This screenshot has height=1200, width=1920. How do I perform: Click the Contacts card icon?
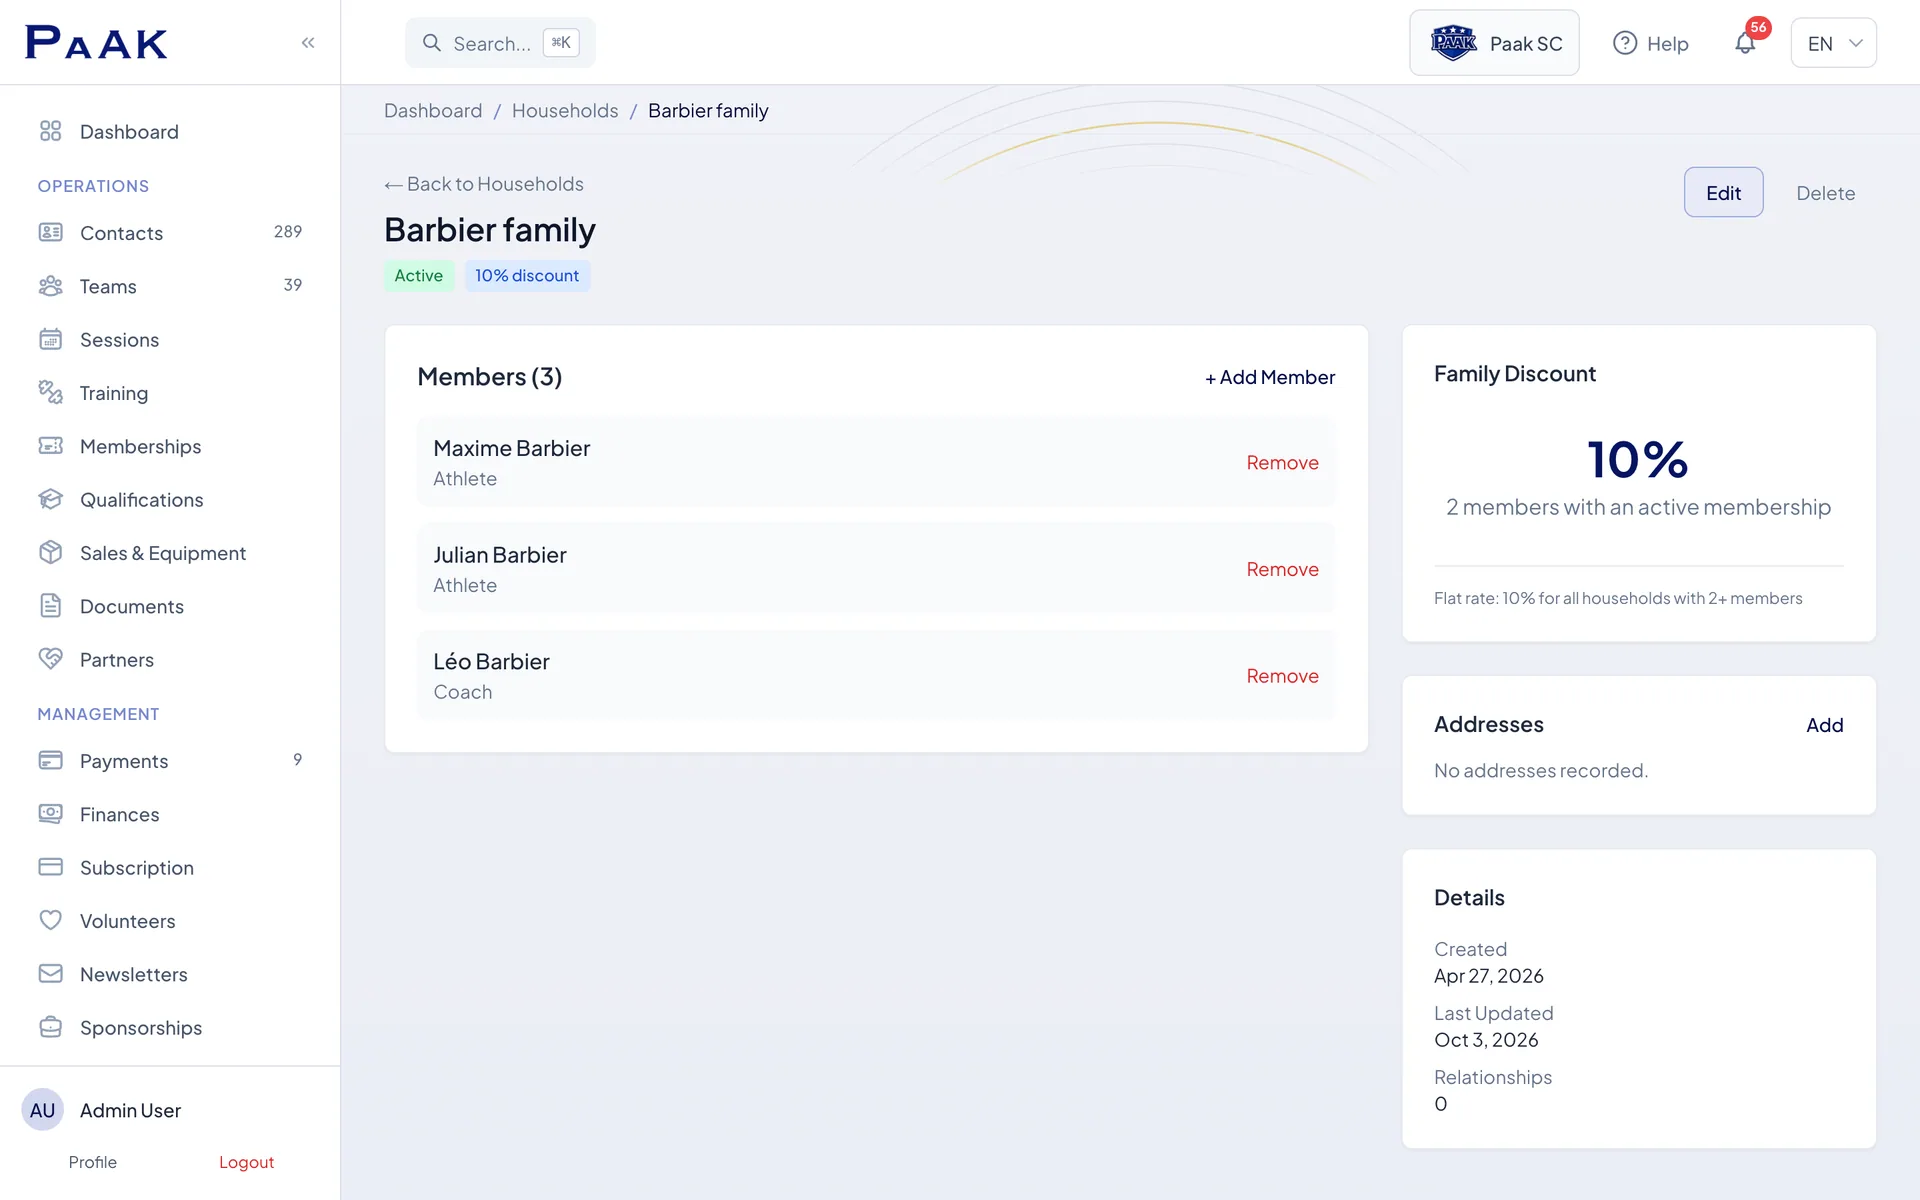pyautogui.click(x=50, y=232)
